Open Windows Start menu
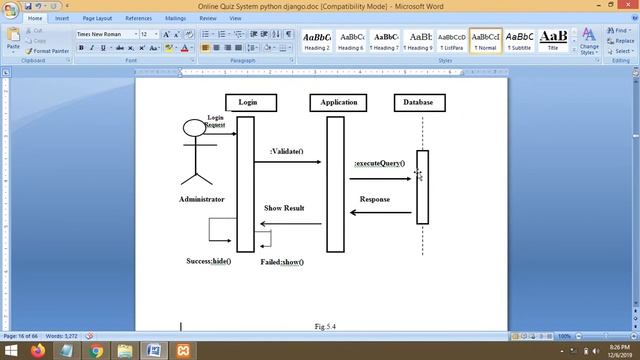The image size is (640, 360). point(11,351)
